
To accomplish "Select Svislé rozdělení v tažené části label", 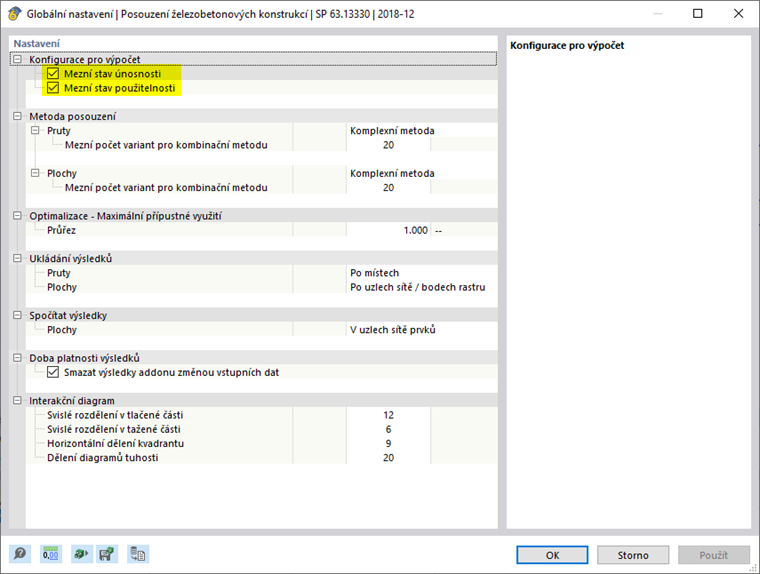I will 113,429.
